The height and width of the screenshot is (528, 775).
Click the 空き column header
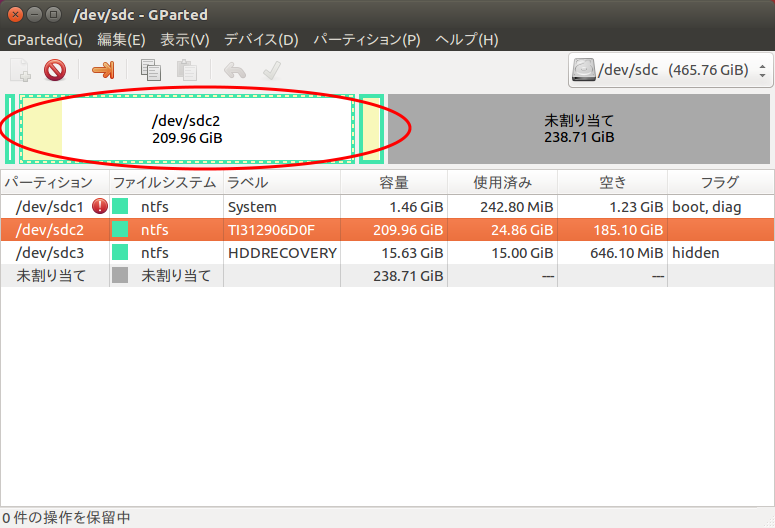(x=612, y=182)
